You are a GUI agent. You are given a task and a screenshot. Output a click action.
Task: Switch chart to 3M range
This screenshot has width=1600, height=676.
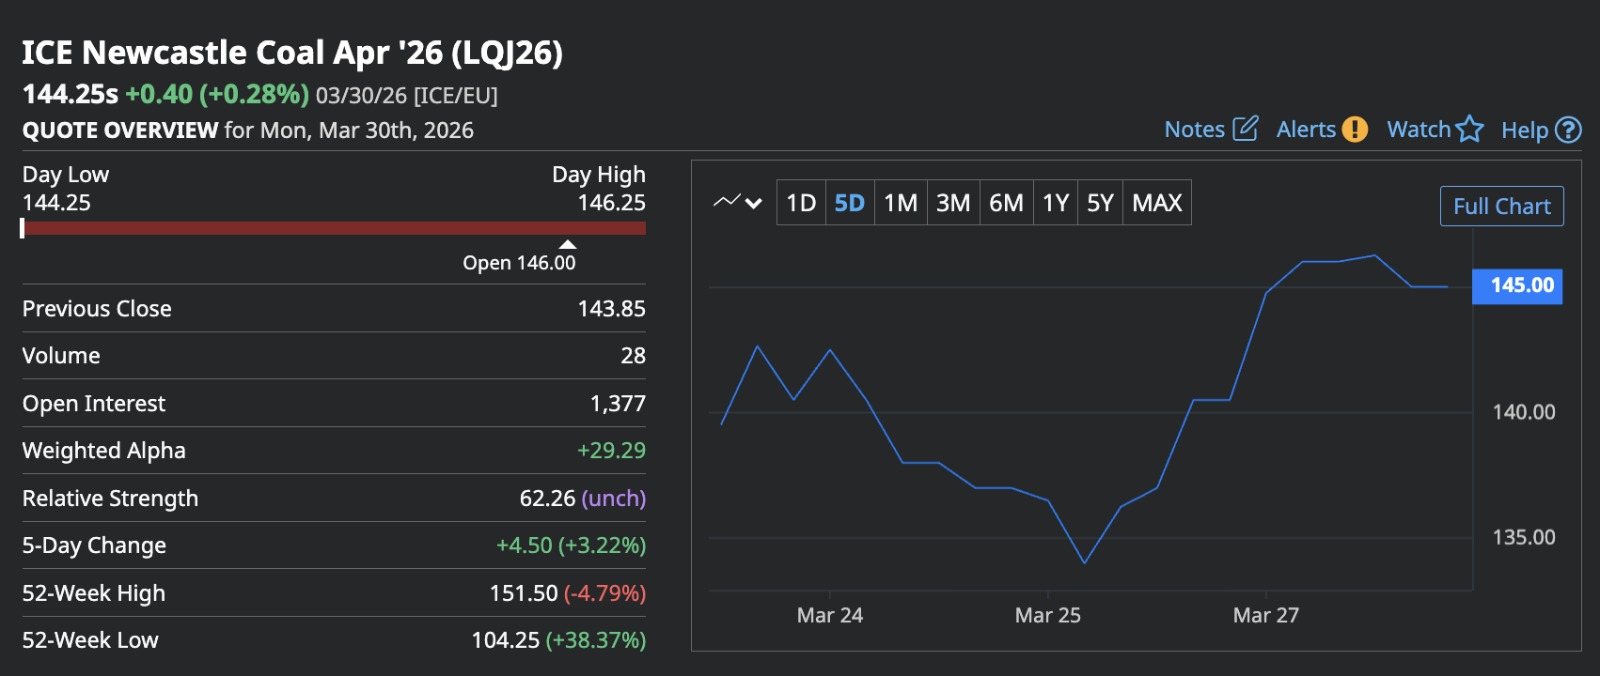point(953,203)
